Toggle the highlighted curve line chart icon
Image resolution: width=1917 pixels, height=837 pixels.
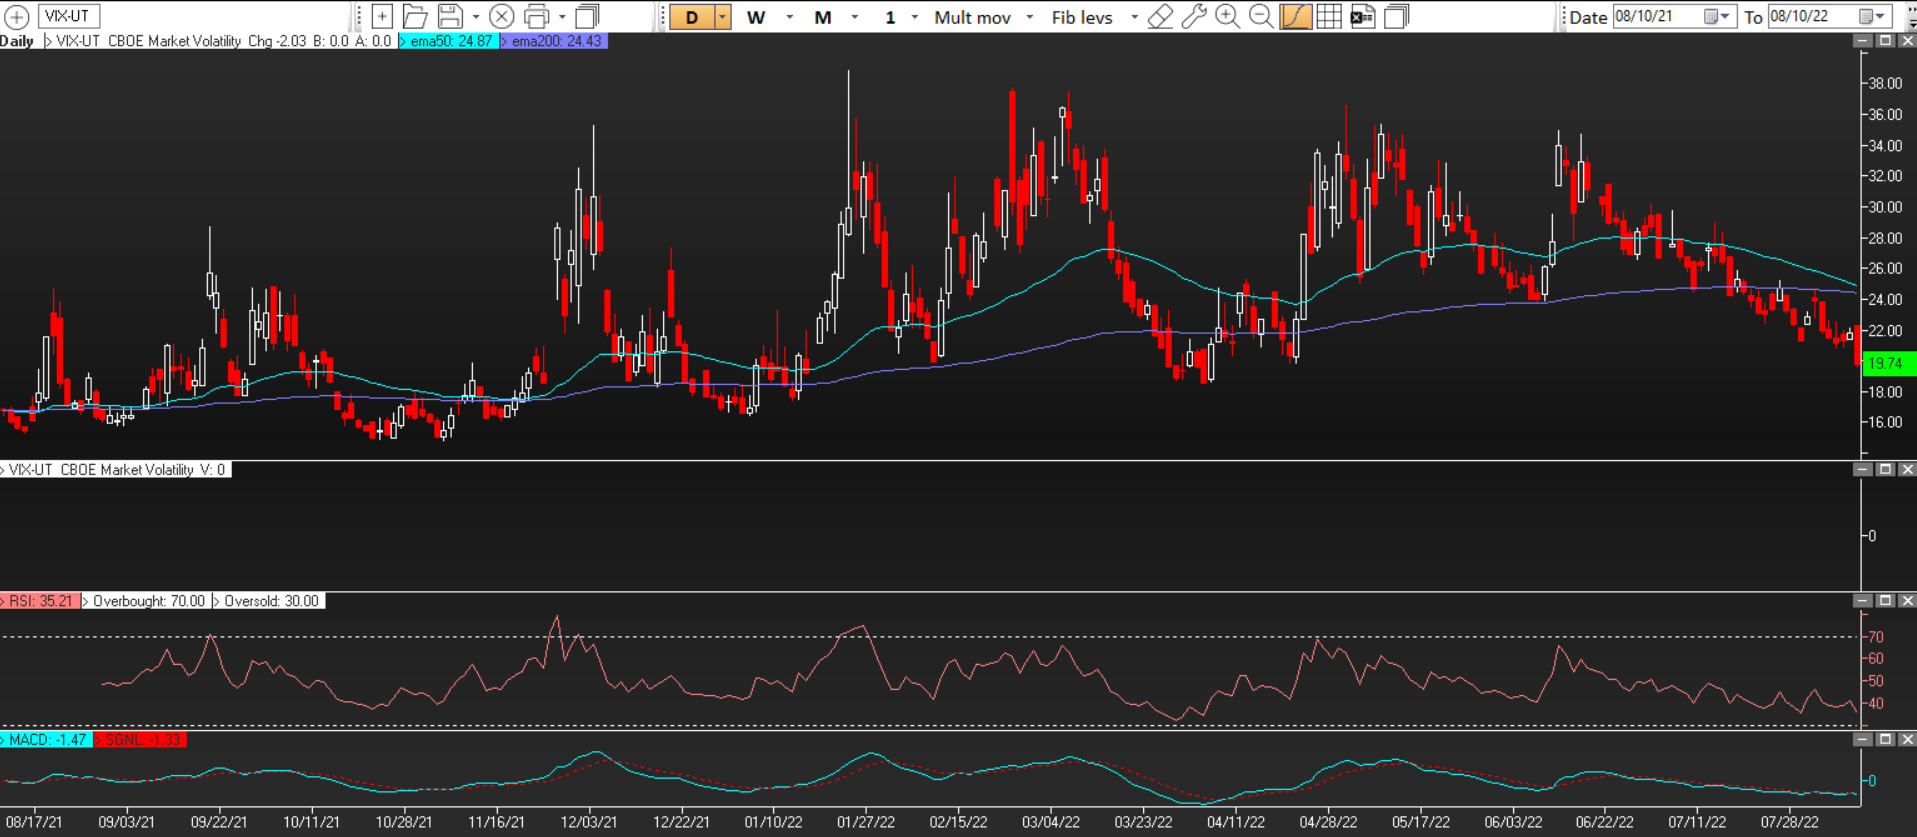point(1295,16)
